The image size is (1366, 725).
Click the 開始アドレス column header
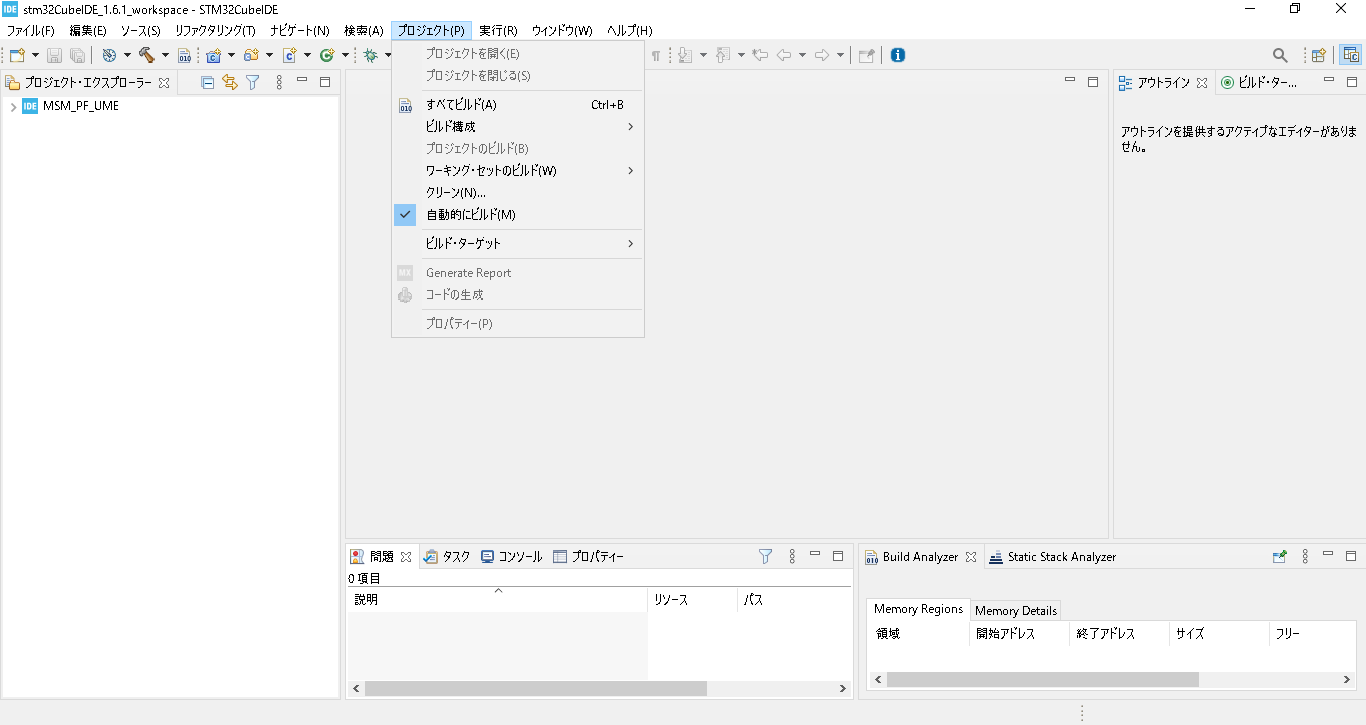(1019, 634)
